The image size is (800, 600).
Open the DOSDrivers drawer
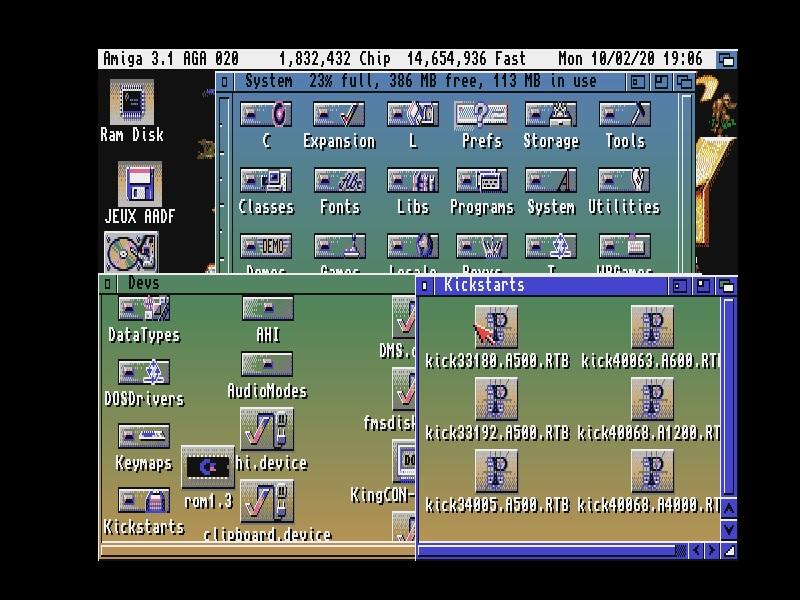coord(144,372)
